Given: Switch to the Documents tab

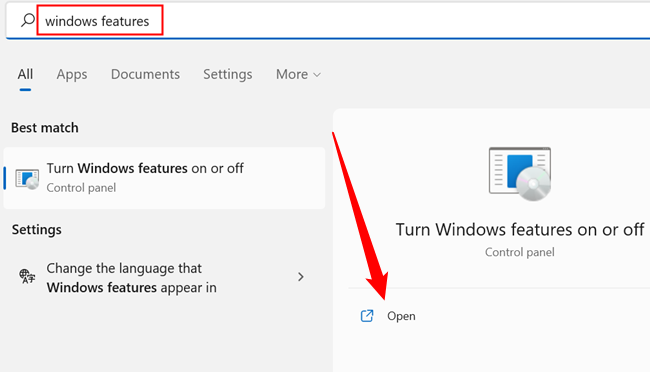Looking at the screenshot, I should (x=145, y=74).
